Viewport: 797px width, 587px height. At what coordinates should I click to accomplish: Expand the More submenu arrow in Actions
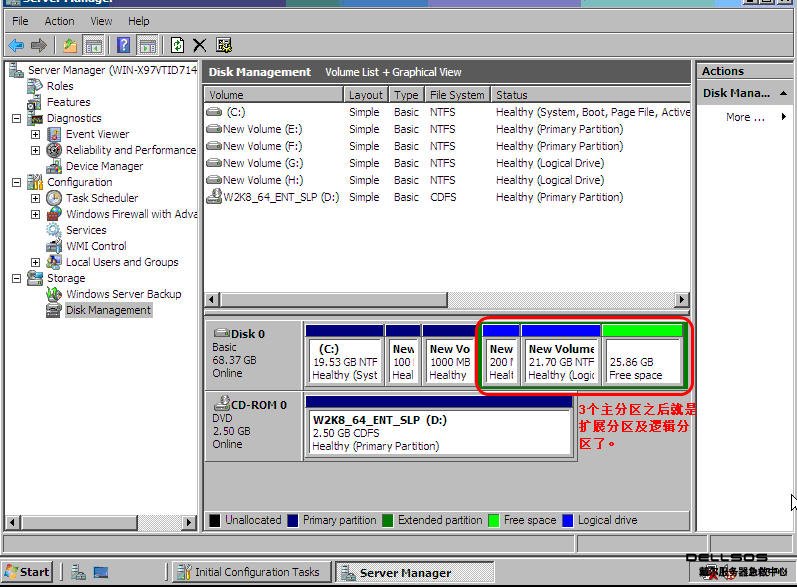[x=783, y=117]
